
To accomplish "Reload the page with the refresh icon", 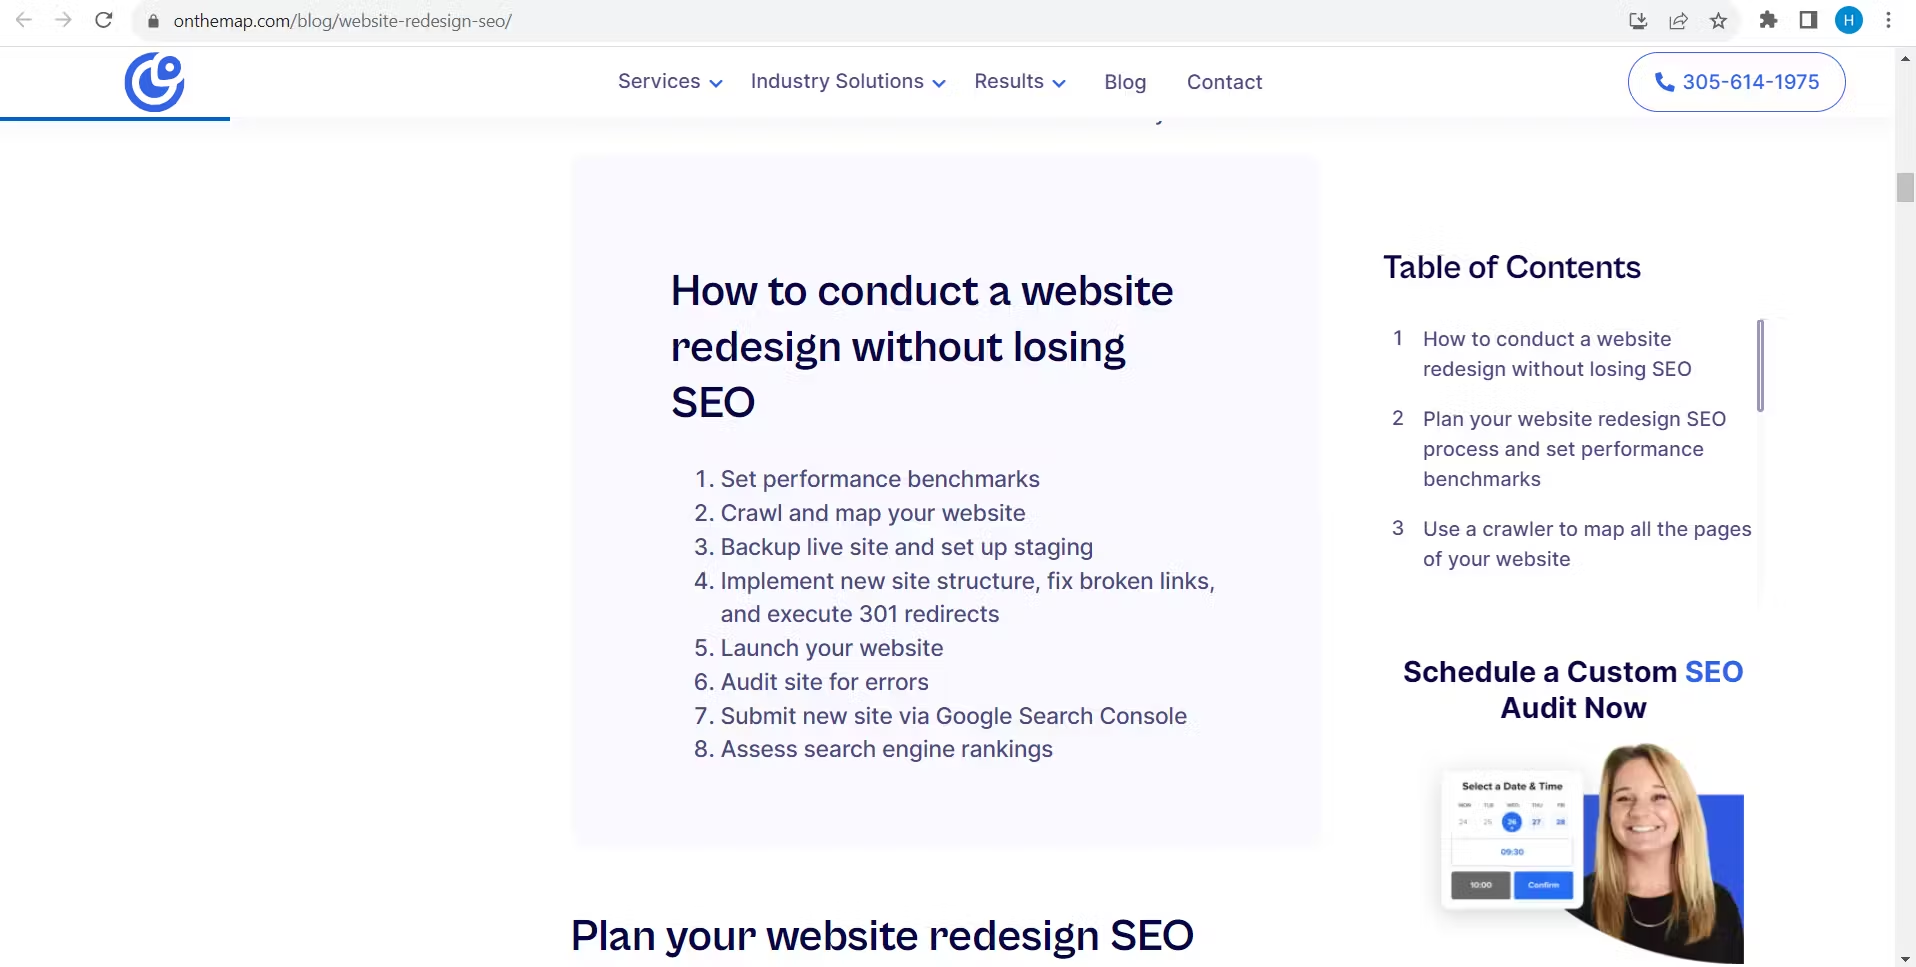I will pos(104,20).
